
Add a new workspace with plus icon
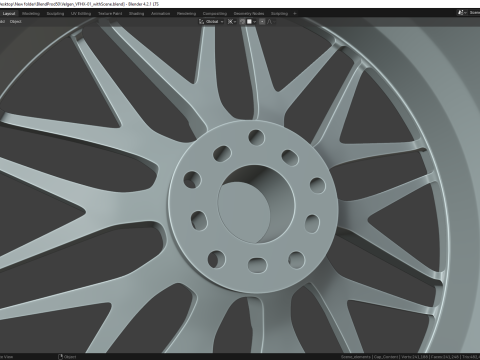click(x=295, y=14)
